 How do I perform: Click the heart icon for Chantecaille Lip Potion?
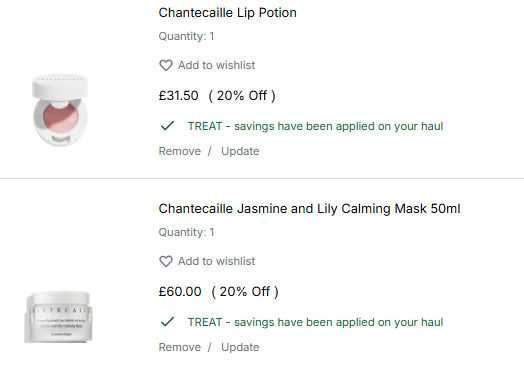click(x=166, y=65)
